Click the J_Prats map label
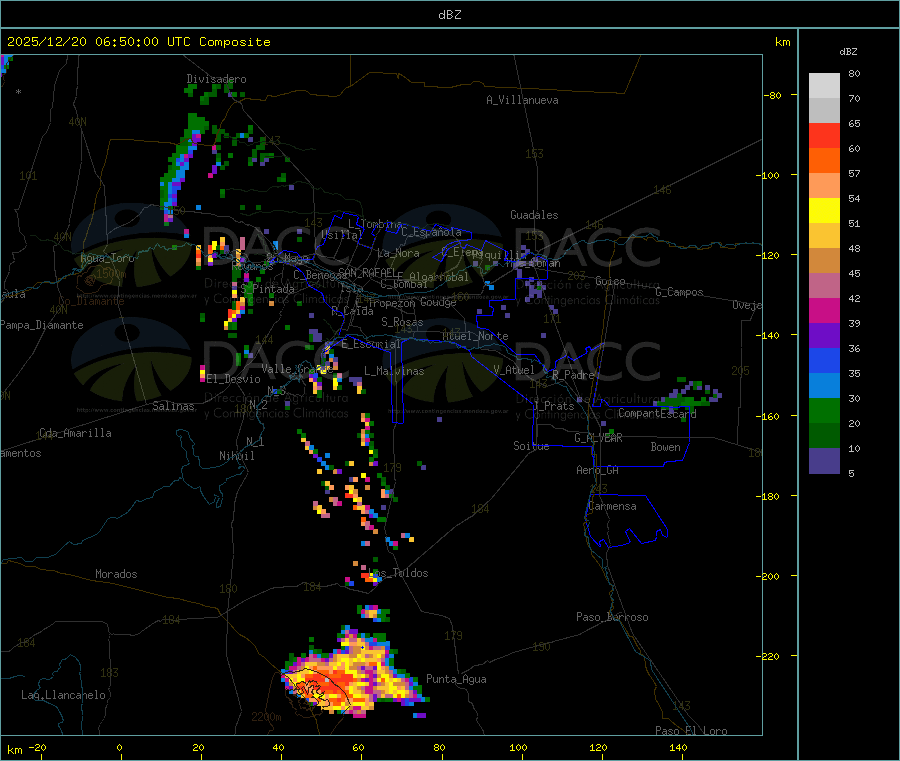This screenshot has height=761, width=900. pos(553,406)
